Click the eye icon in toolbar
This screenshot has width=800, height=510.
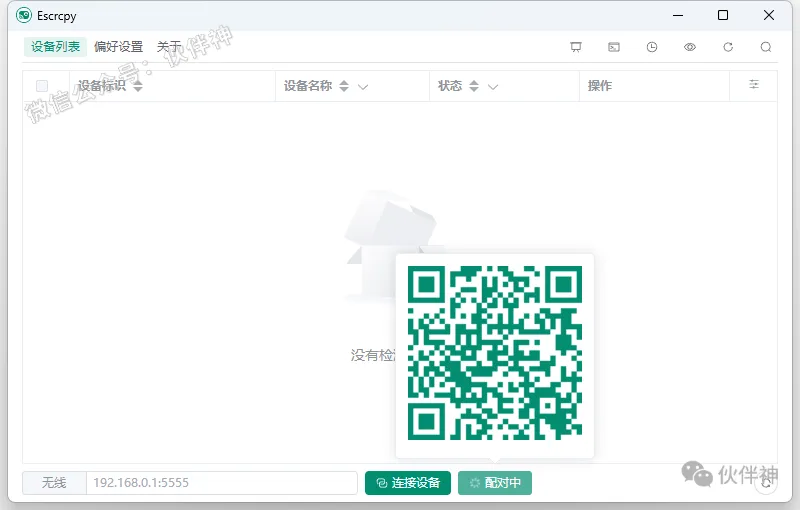click(x=690, y=47)
